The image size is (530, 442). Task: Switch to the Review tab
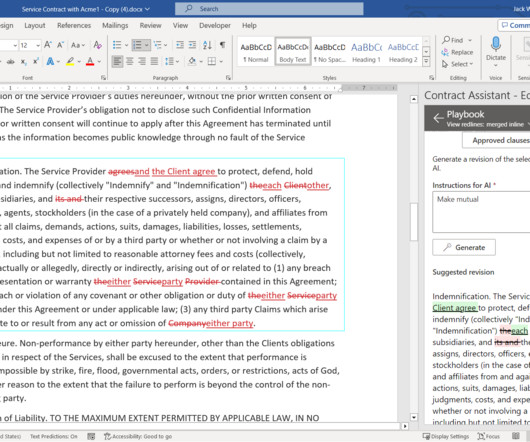tap(150, 26)
